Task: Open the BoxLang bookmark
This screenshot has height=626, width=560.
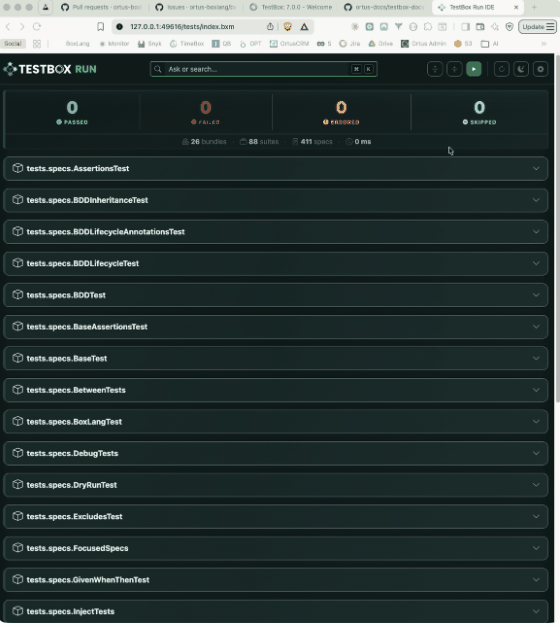Action: [x=77, y=44]
